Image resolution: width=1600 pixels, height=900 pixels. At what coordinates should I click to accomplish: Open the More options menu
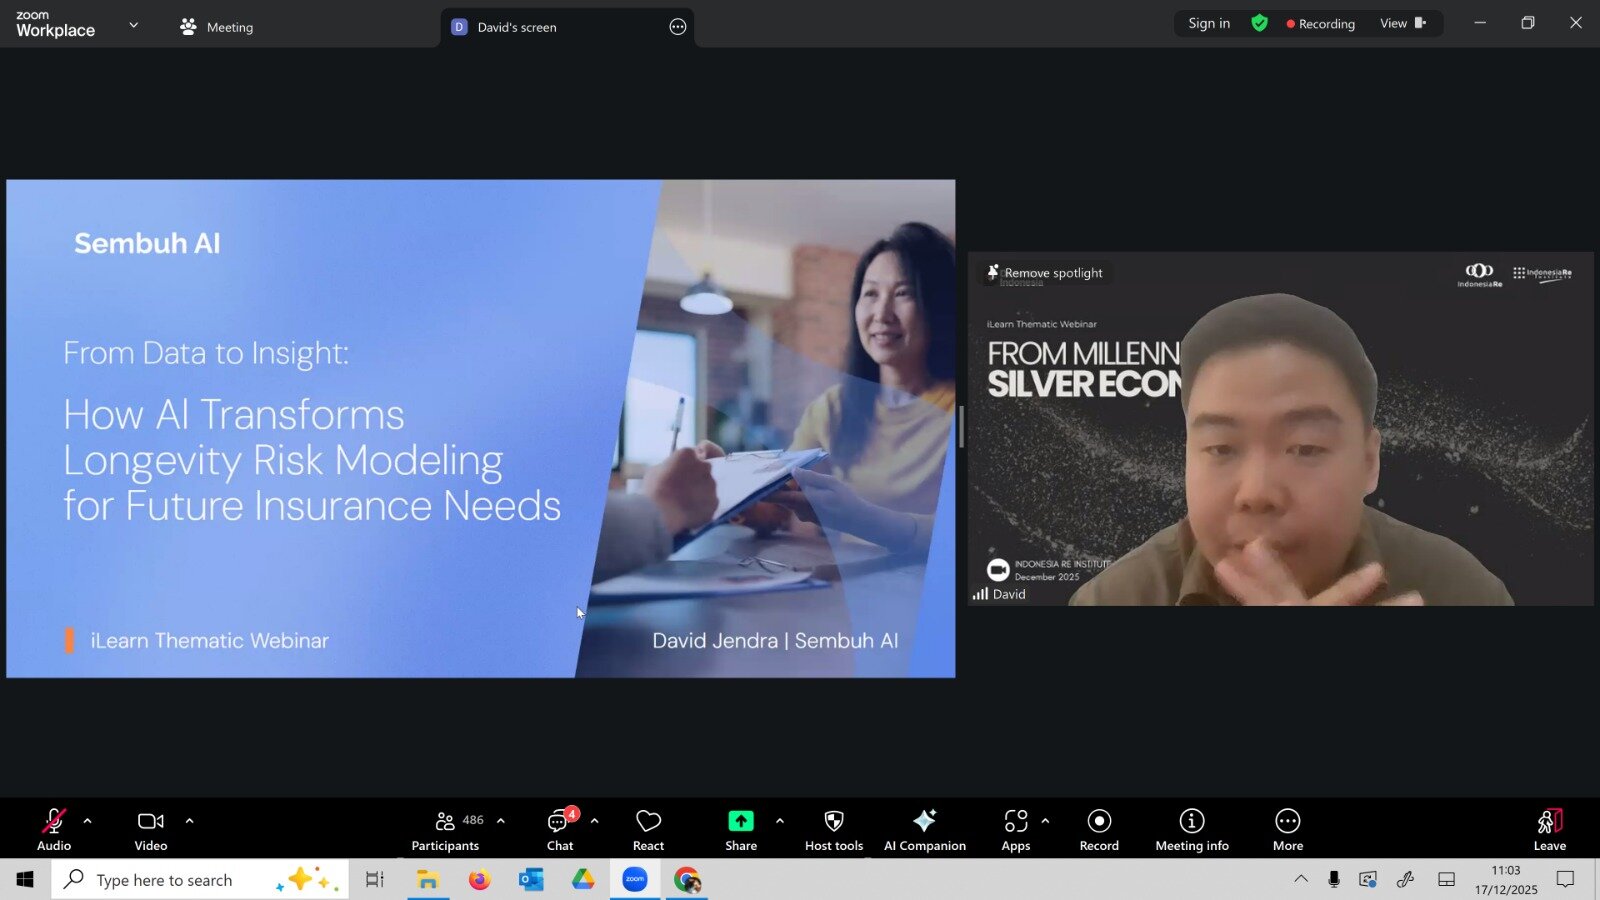click(1287, 830)
